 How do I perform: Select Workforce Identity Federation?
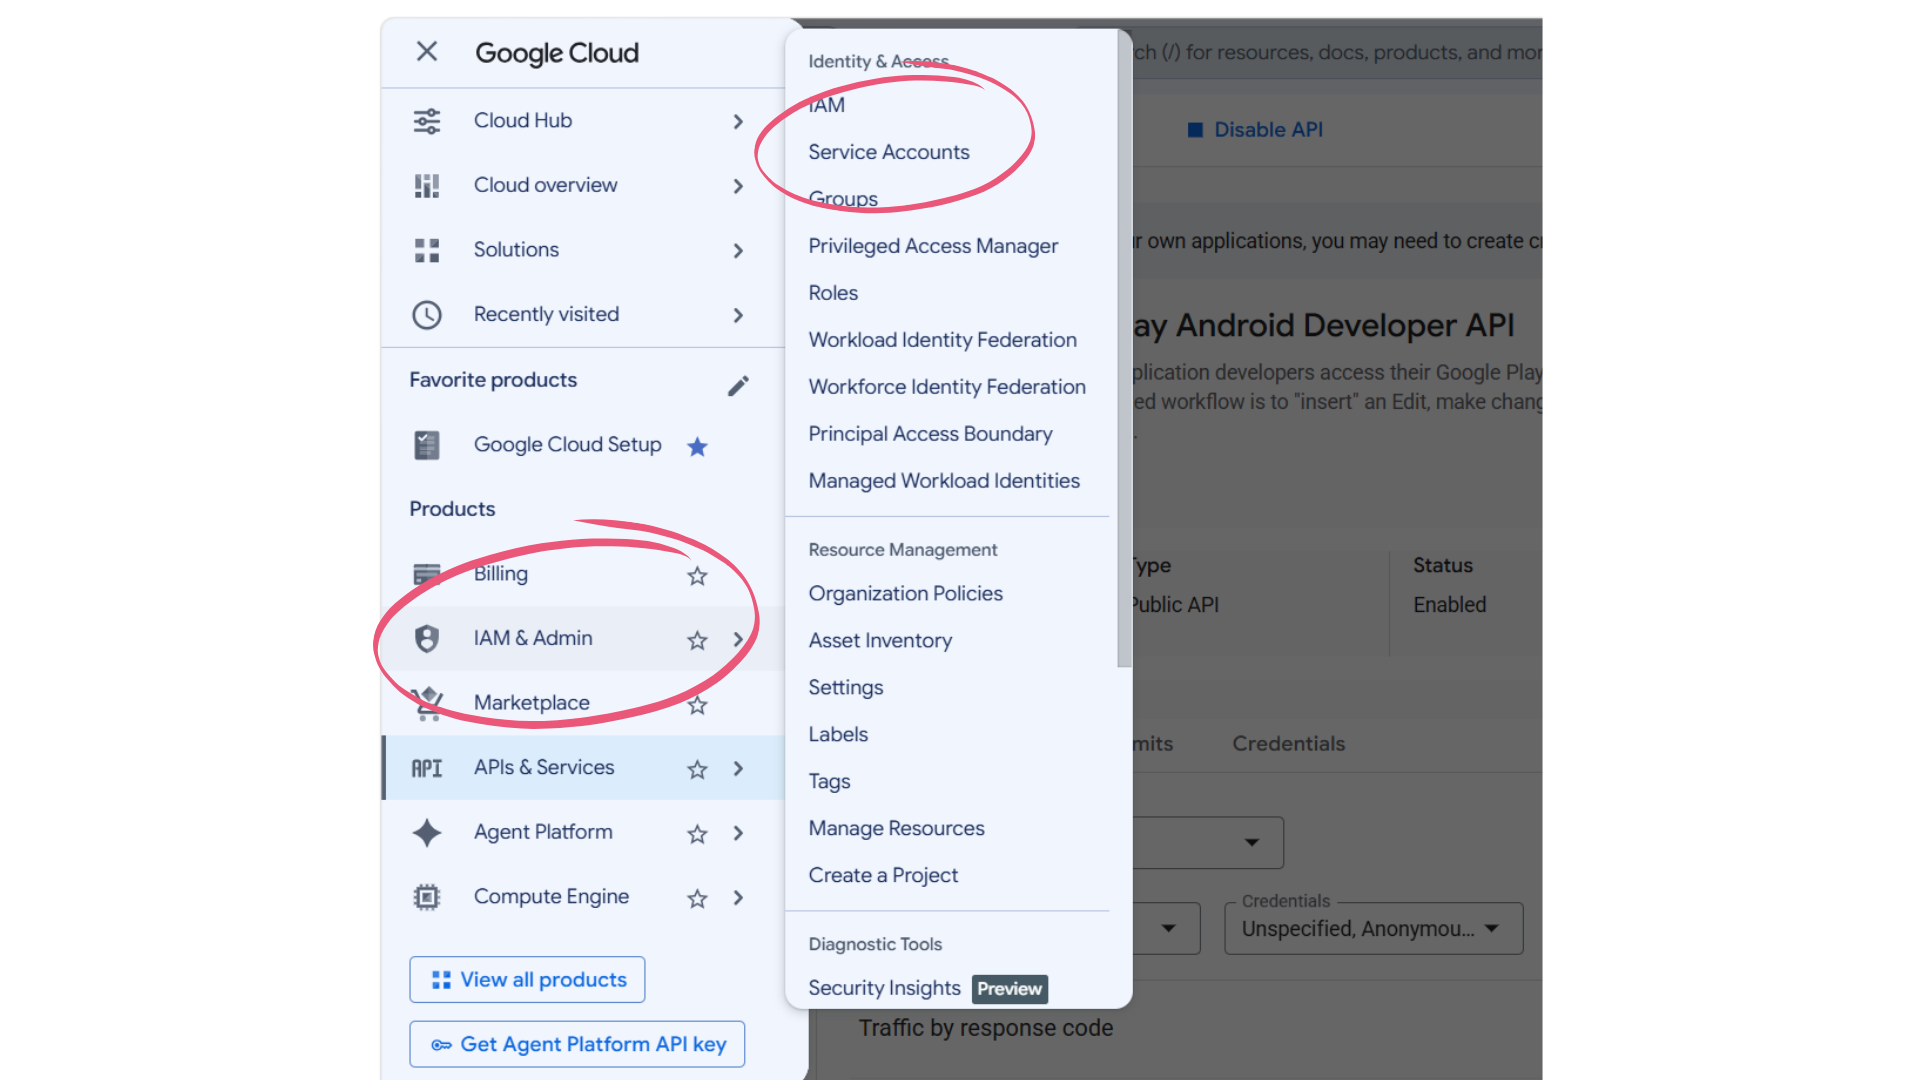947,387
